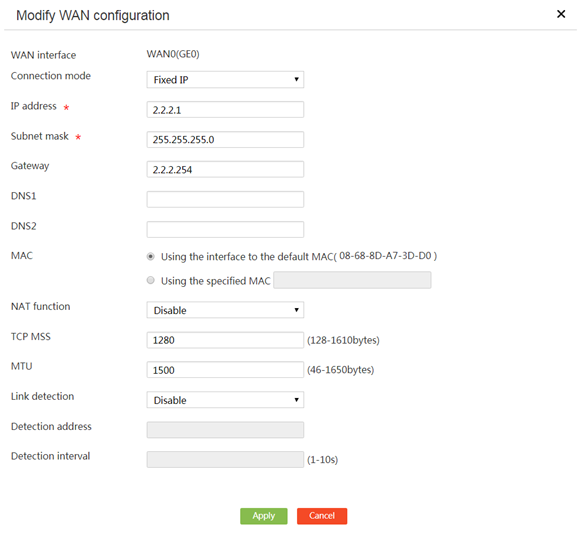The height and width of the screenshot is (534, 584).
Task: Expand the NAT function dropdown
Action: 225,310
